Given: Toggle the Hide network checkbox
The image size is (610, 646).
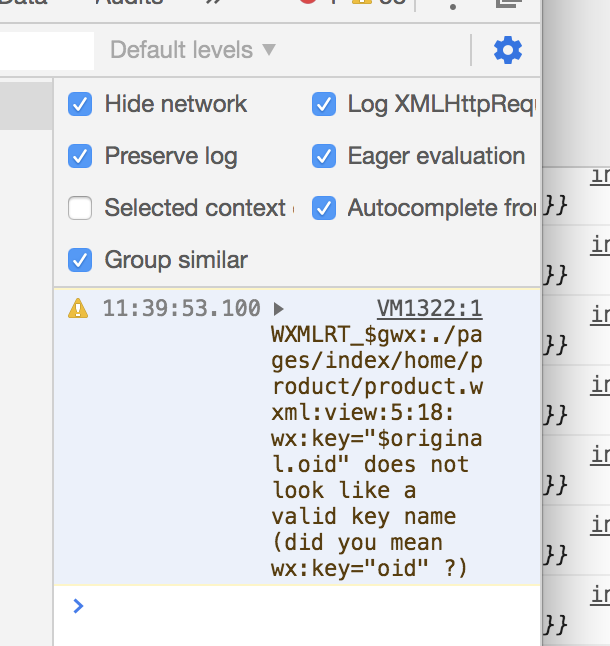Looking at the screenshot, I should (80, 104).
